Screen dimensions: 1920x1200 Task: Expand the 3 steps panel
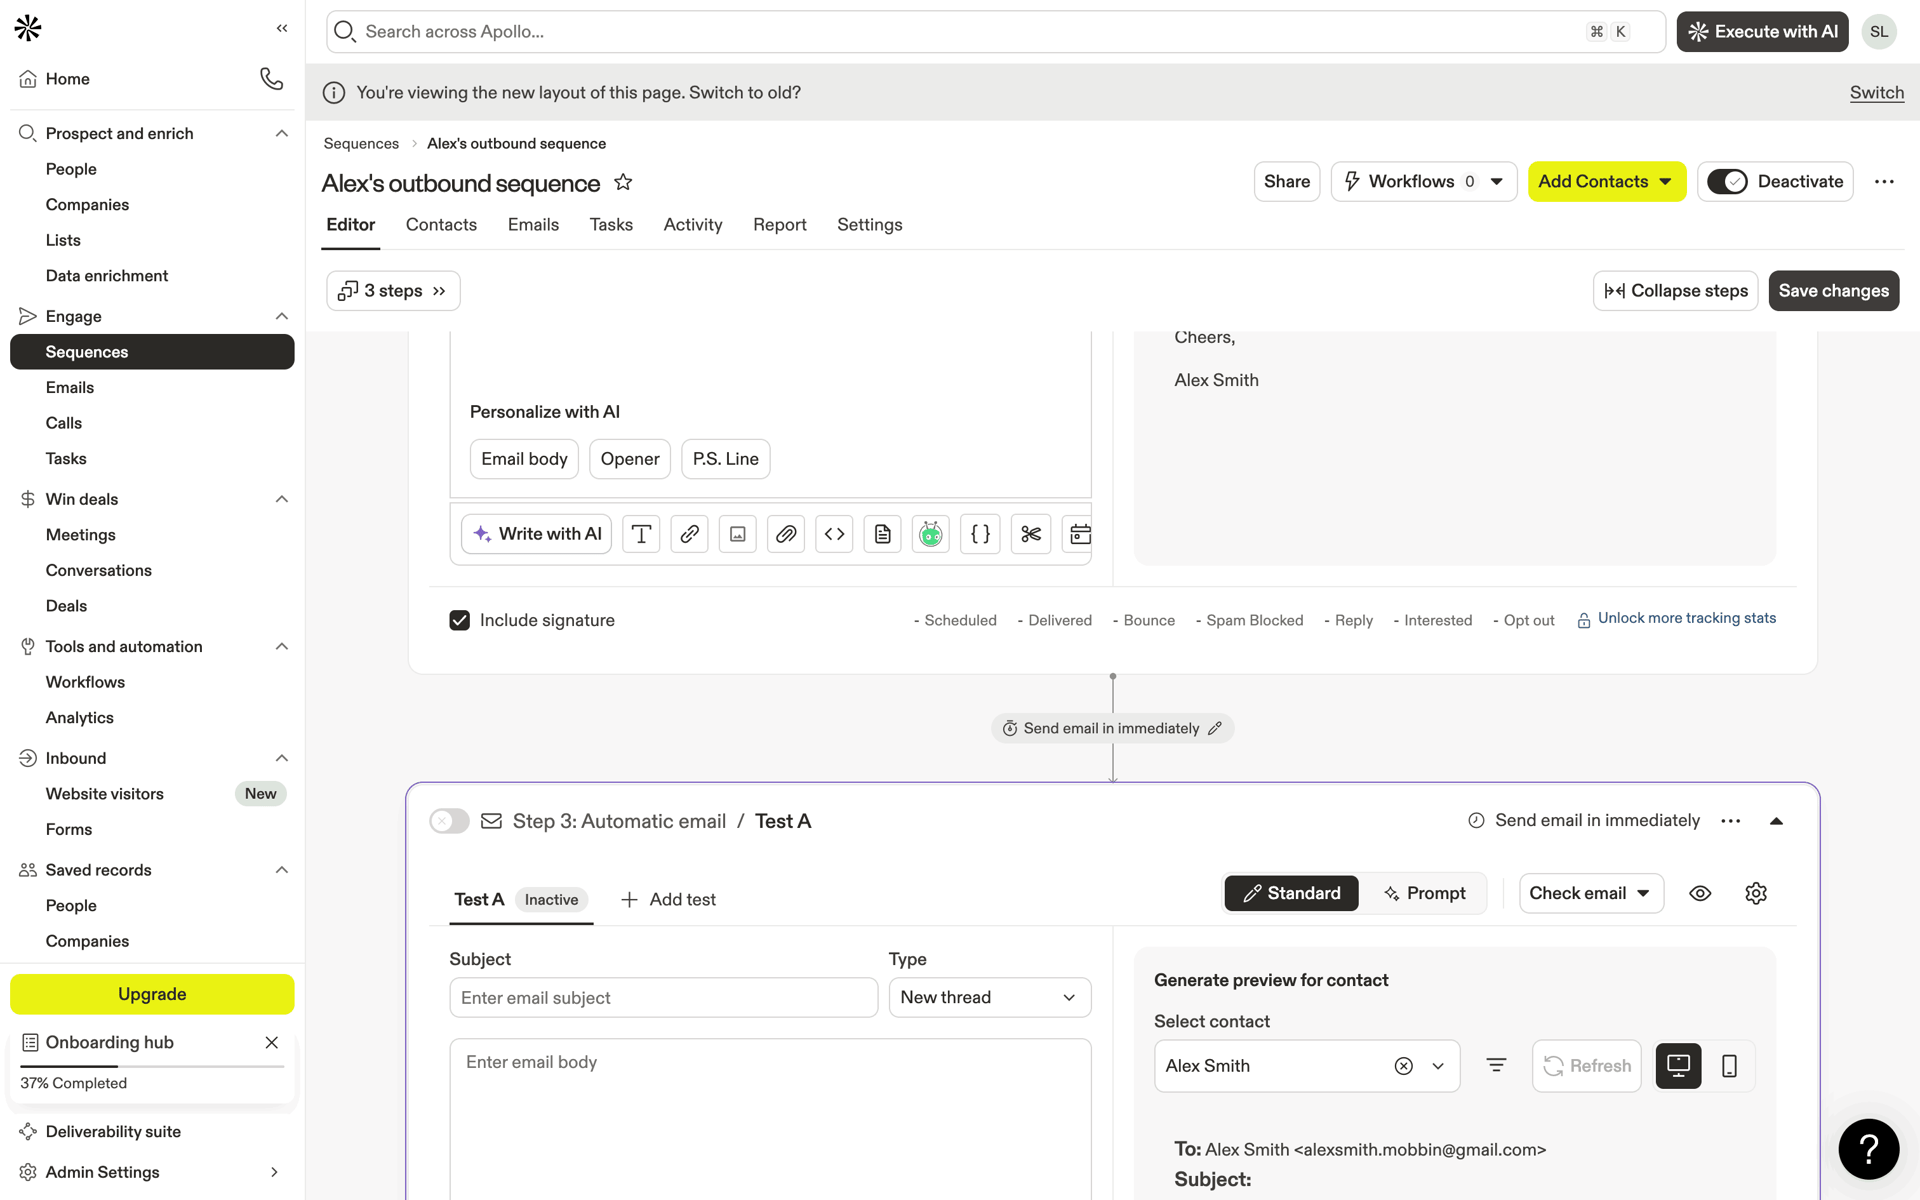pyautogui.click(x=393, y=291)
